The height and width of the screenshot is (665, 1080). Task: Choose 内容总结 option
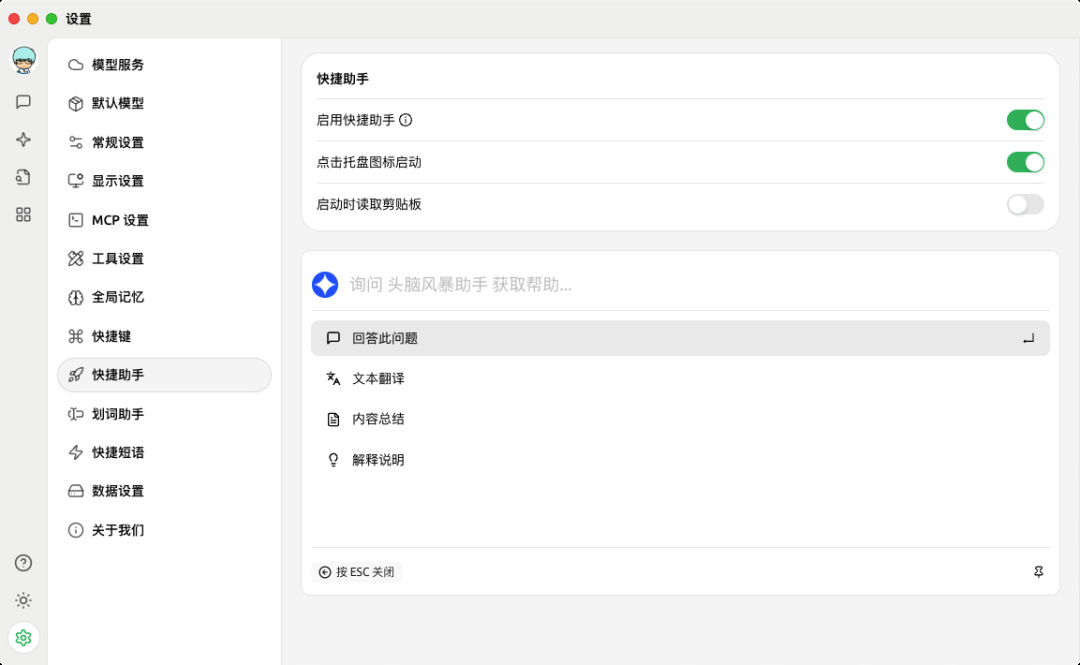coord(680,419)
